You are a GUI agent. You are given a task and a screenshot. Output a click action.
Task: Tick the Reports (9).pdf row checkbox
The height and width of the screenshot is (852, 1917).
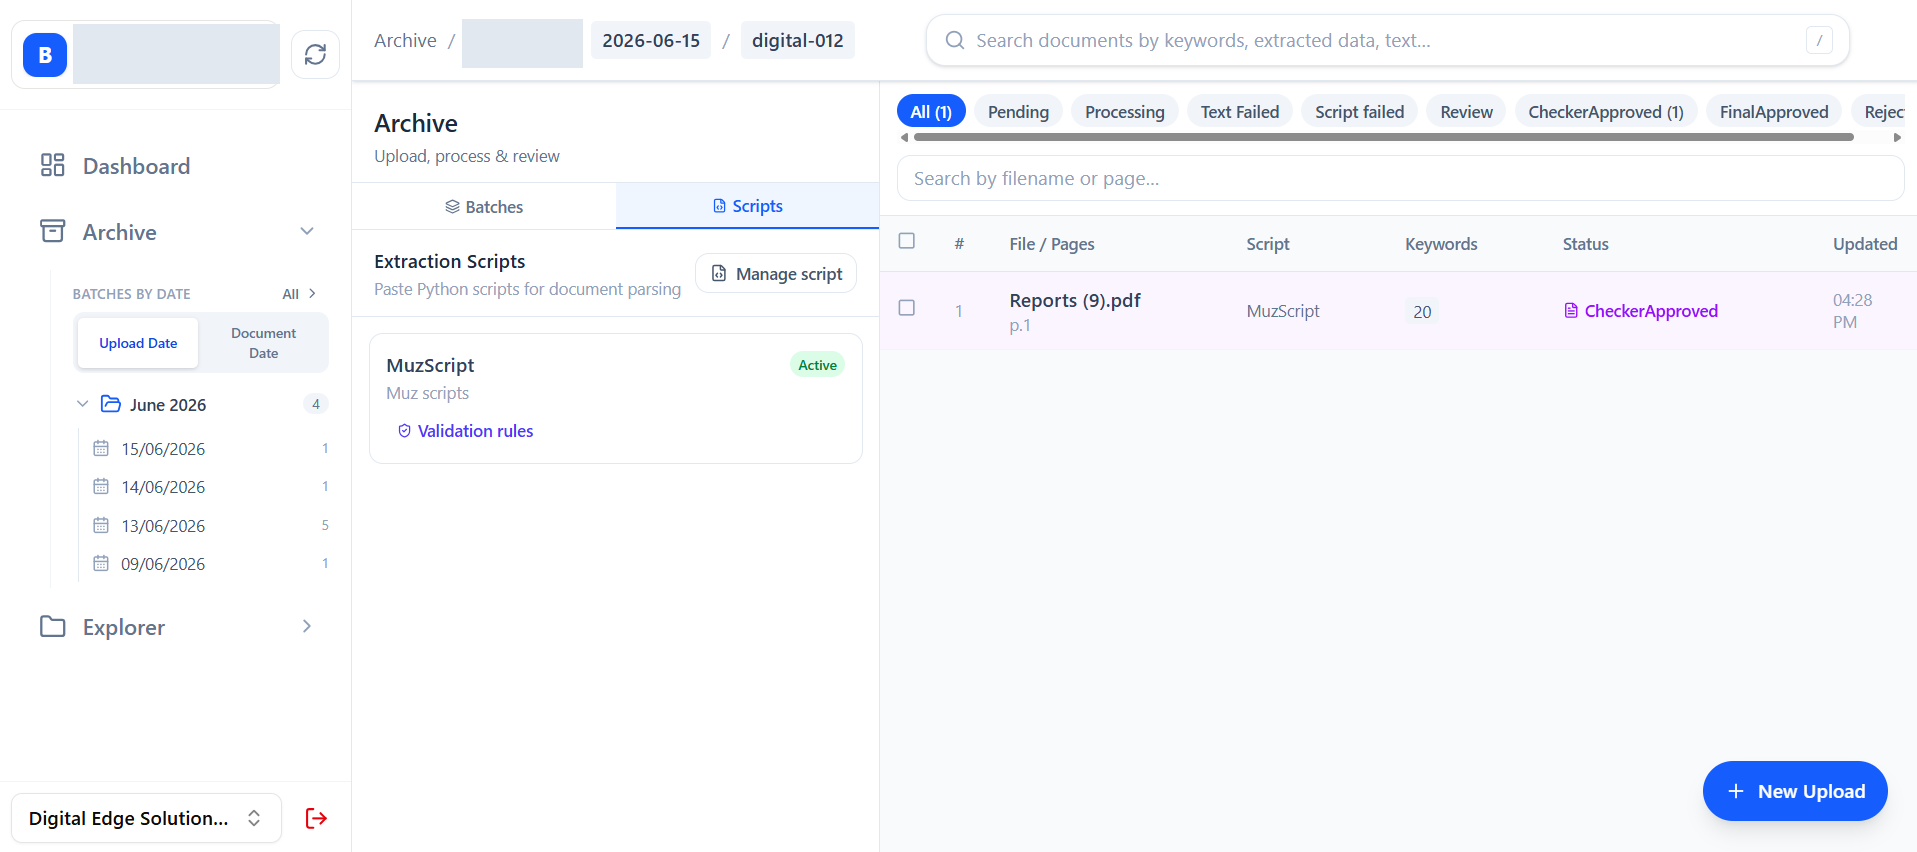click(x=907, y=308)
